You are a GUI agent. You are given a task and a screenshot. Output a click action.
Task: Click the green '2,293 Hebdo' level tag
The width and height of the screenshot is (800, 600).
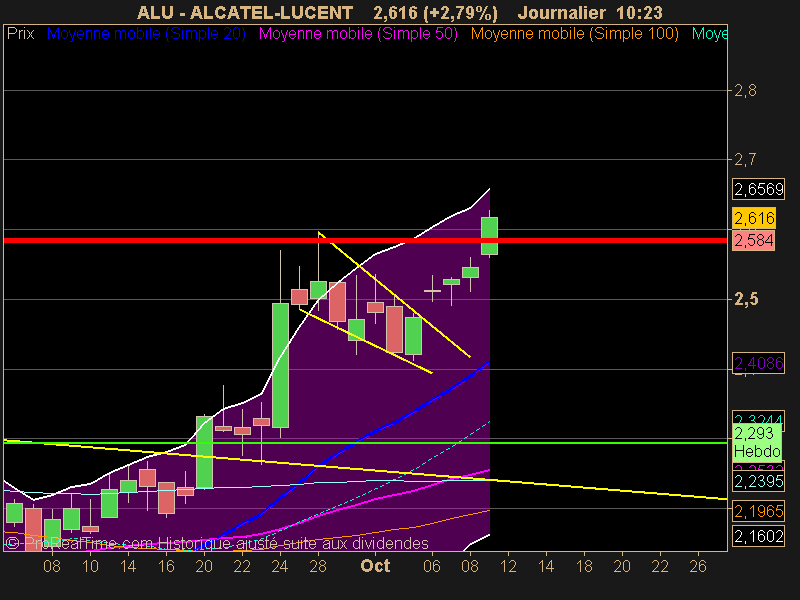pyautogui.click(x=757, y=442)
